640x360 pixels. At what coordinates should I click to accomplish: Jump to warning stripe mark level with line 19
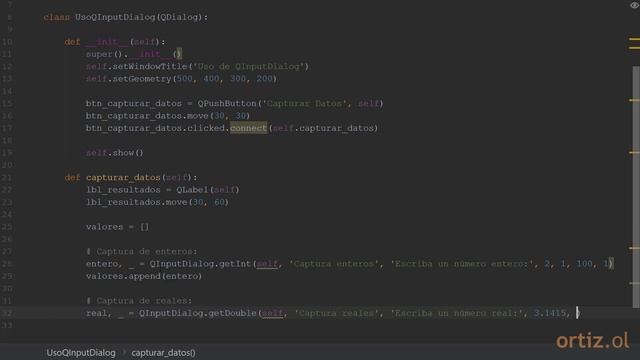634,152
